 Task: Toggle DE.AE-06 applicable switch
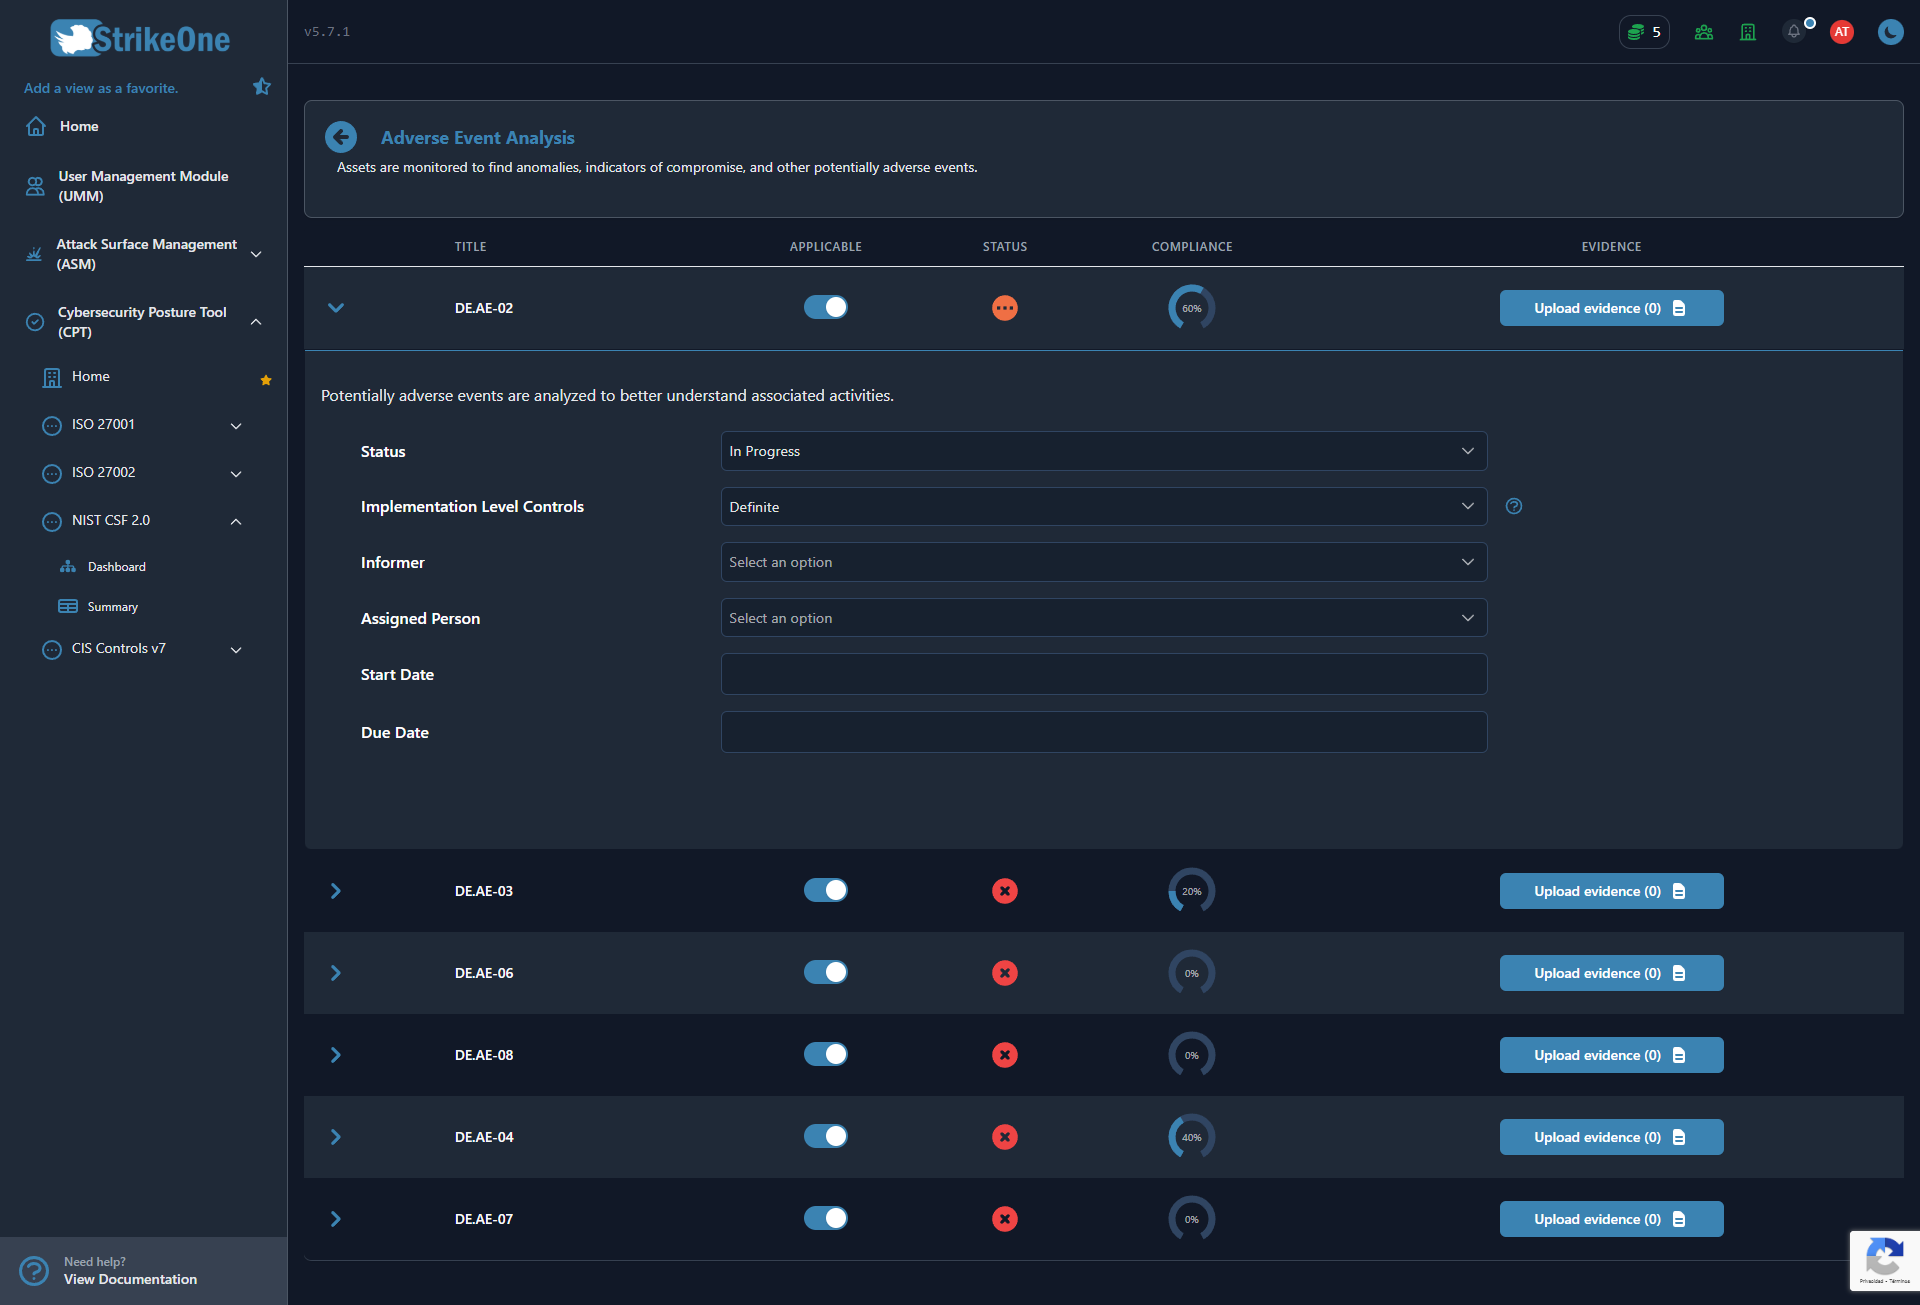tap(826, 972)
